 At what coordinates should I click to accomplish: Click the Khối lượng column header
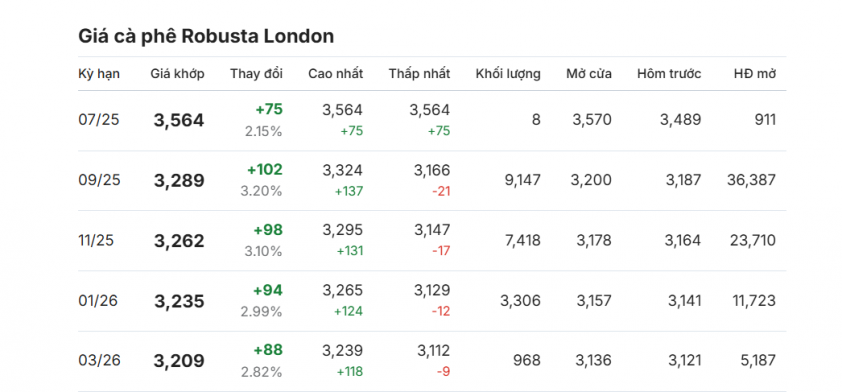coord(508,74)
